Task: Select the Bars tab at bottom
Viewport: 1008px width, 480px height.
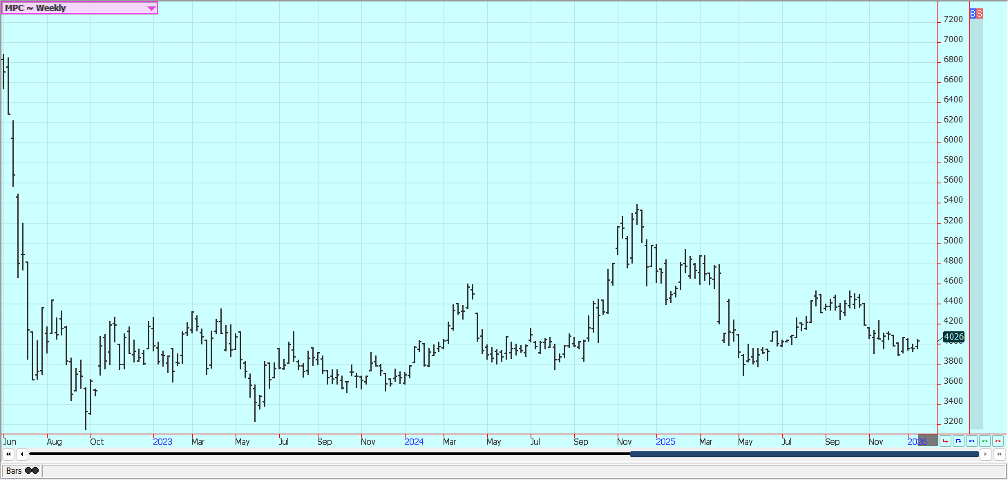Action: (x=14, y=470)
